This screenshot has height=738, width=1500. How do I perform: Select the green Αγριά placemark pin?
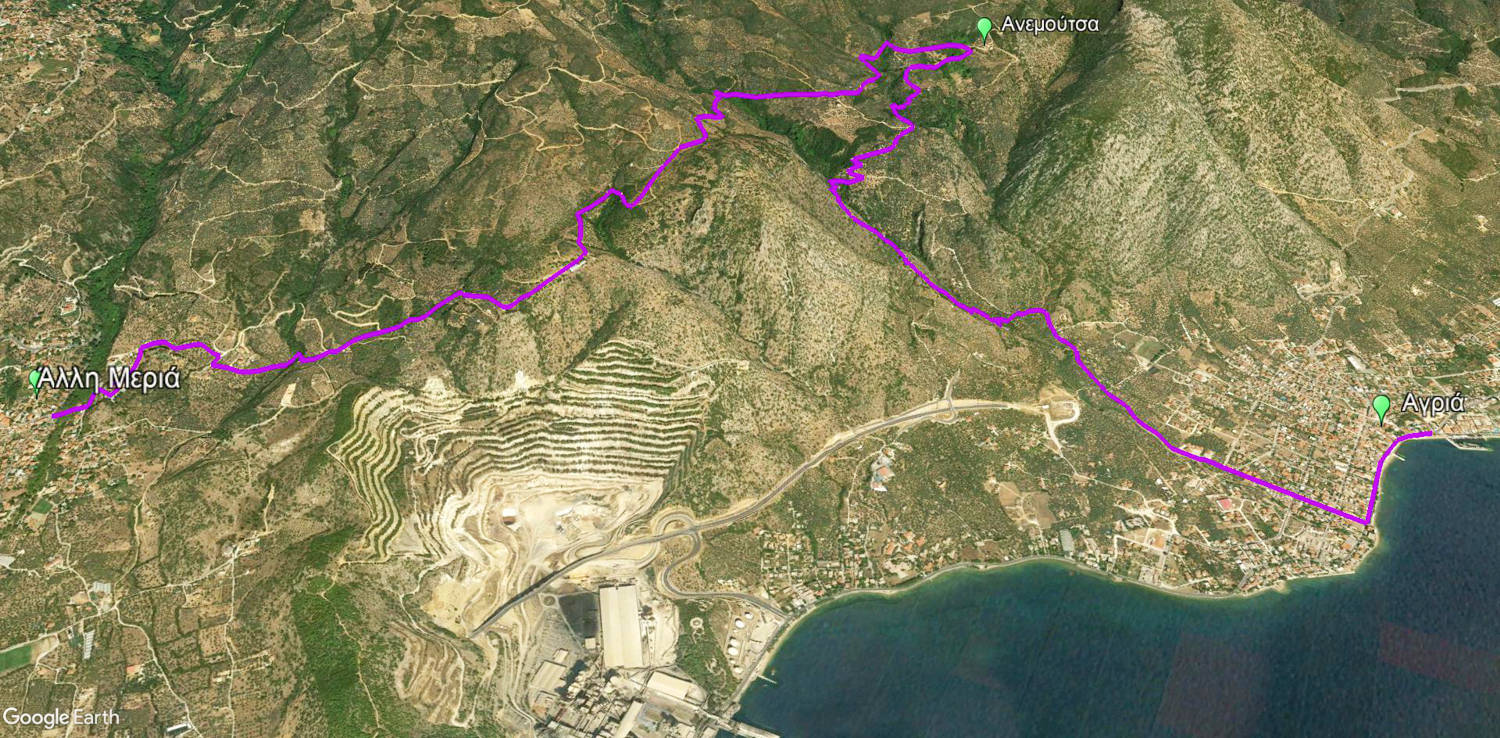pyautogui.click(x=1381, y=407)
